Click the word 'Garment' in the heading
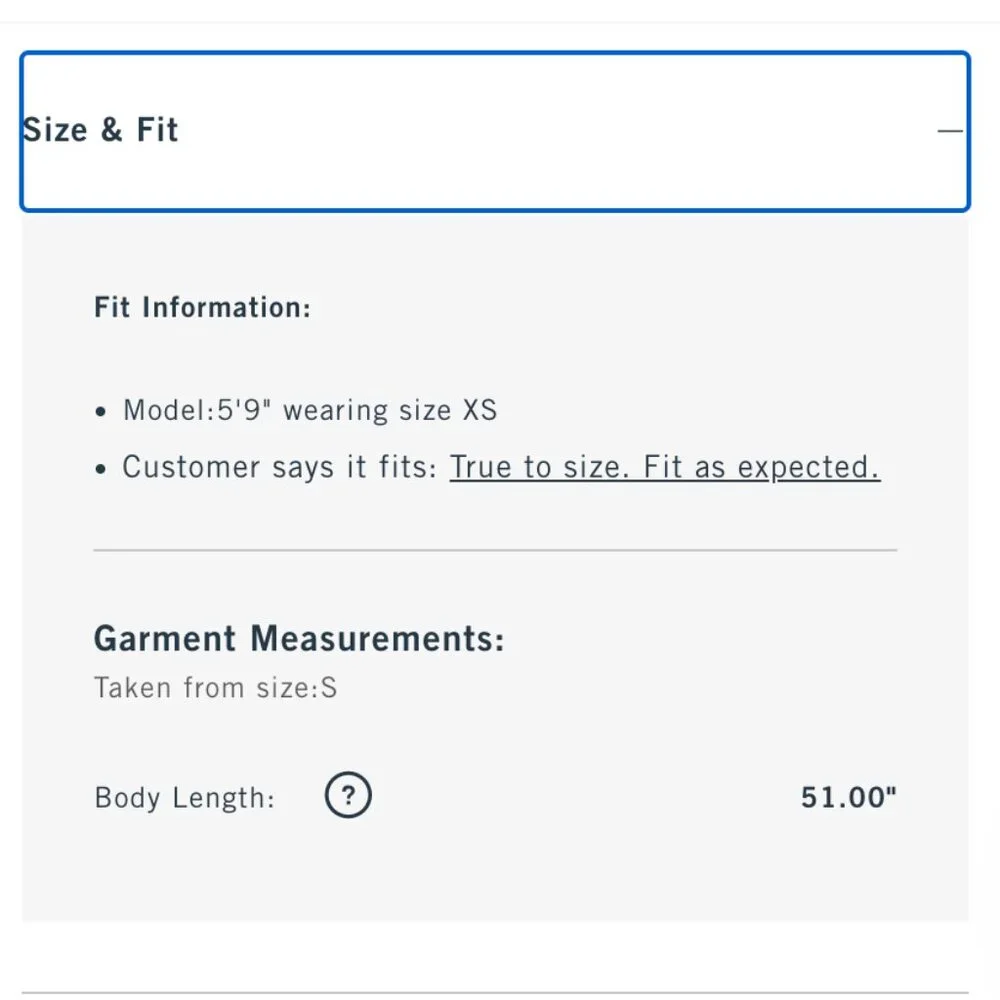 click(165, 638)
